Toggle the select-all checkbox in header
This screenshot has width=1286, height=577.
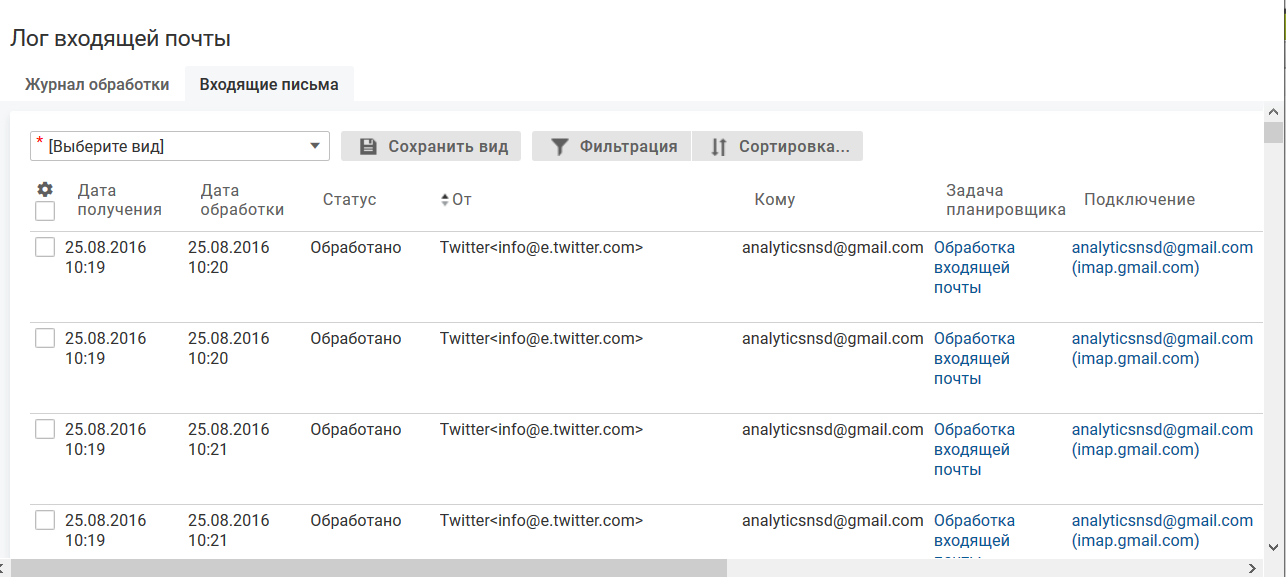point(45,211)
